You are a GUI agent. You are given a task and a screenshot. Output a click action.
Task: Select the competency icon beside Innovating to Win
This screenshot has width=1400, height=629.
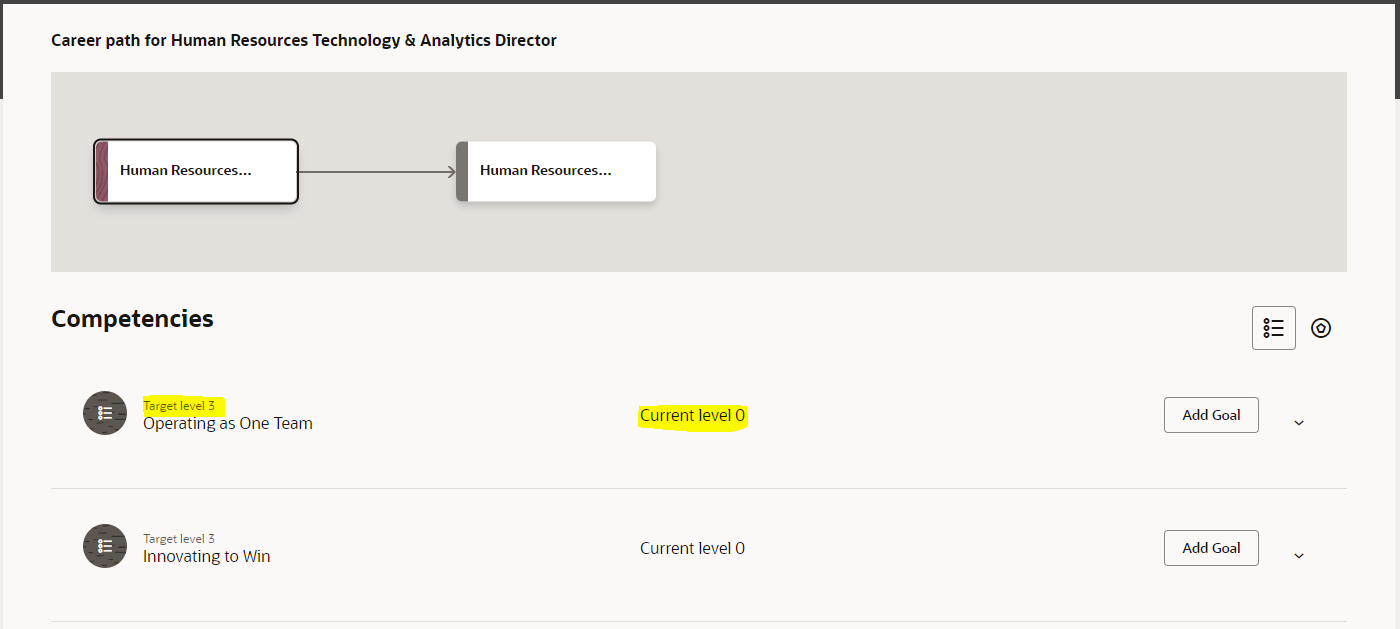click(105, 546)
